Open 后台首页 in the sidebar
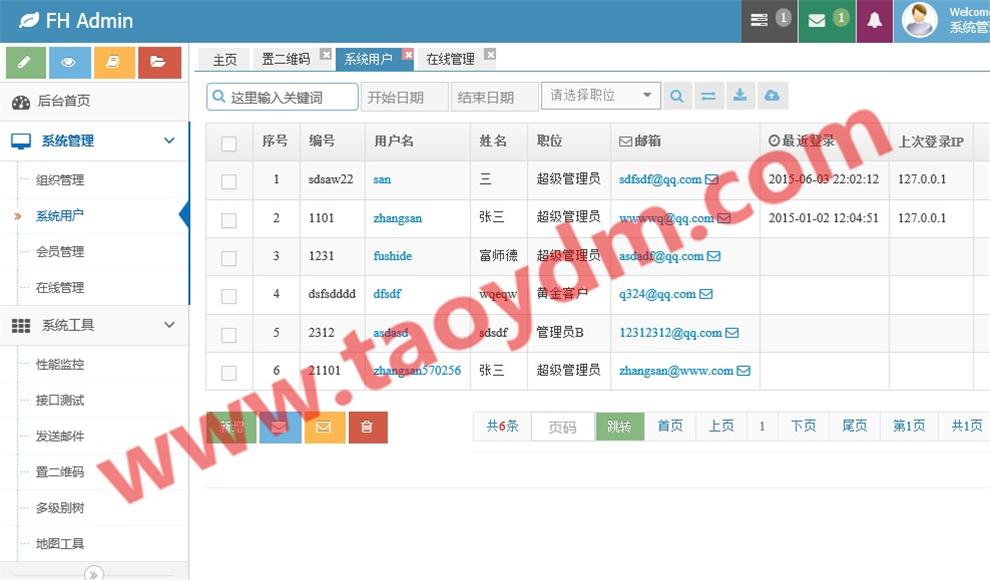Viewport: 990px width, 580px height. (x=94, y=101)
